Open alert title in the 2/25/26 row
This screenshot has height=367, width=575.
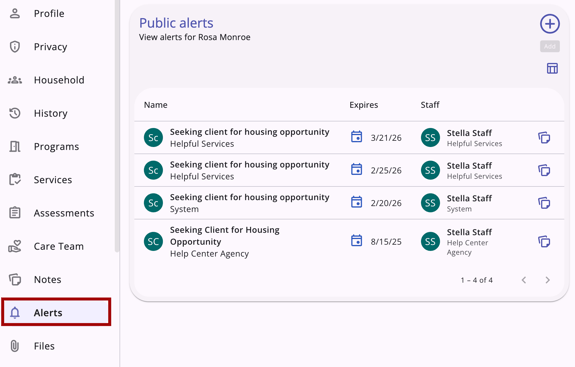249,165
